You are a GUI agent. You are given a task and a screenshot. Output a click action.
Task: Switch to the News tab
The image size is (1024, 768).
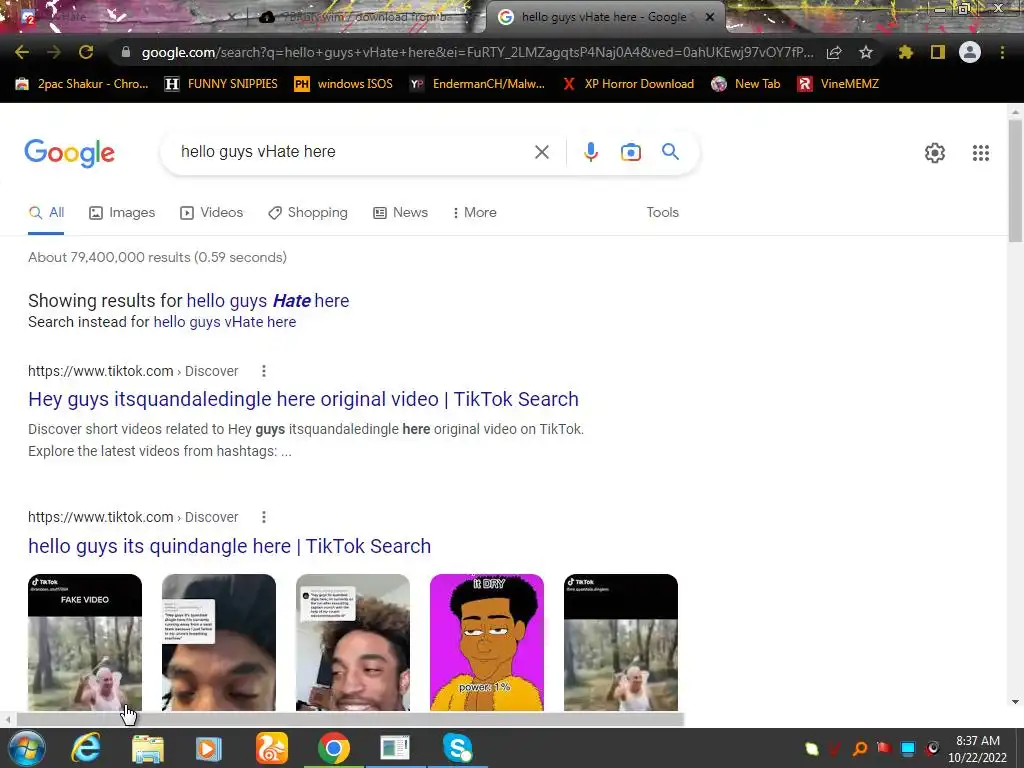[x=400, y=213]
